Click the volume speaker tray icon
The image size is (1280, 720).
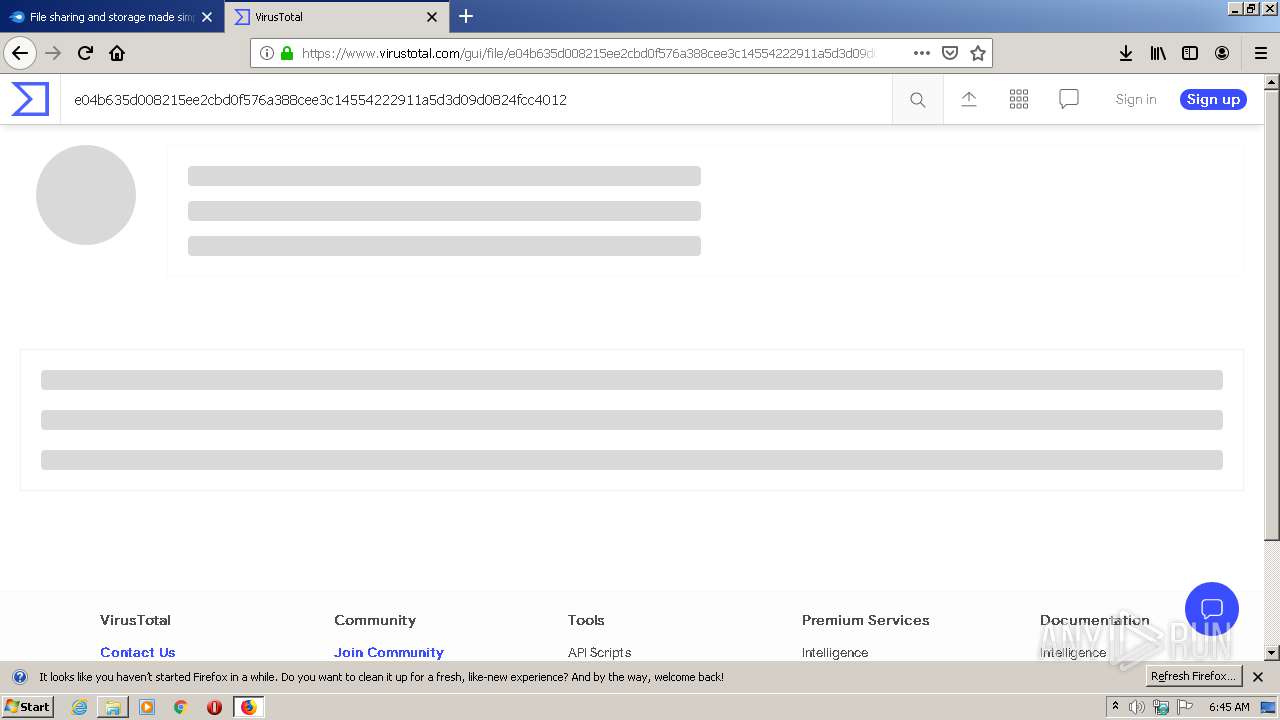coord(1137,707)
